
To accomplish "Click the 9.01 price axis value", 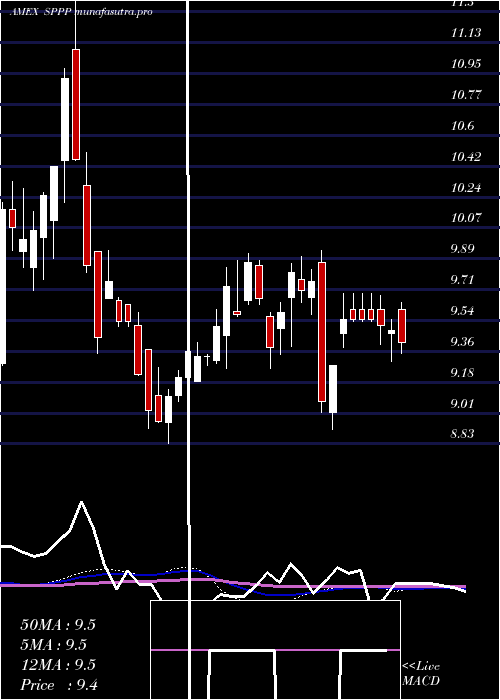I will click(462, 404).
